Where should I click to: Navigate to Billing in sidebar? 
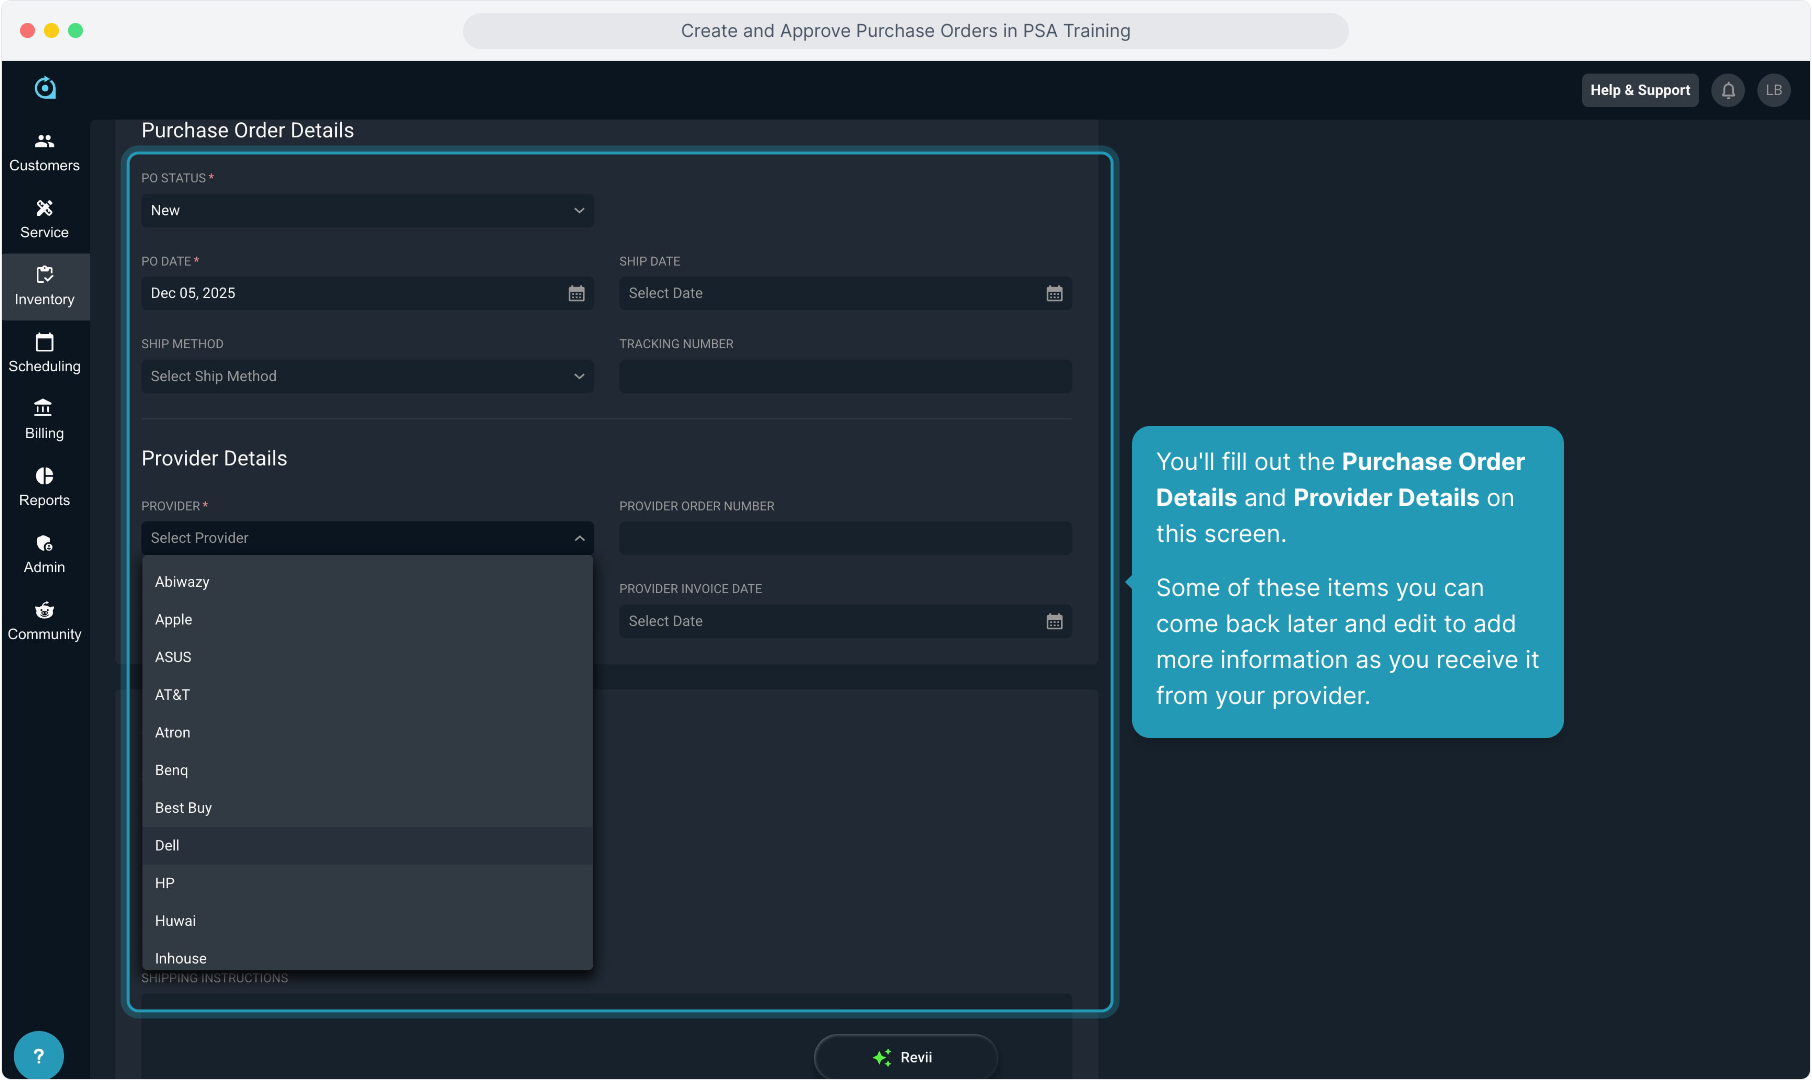tap(44, 420)
